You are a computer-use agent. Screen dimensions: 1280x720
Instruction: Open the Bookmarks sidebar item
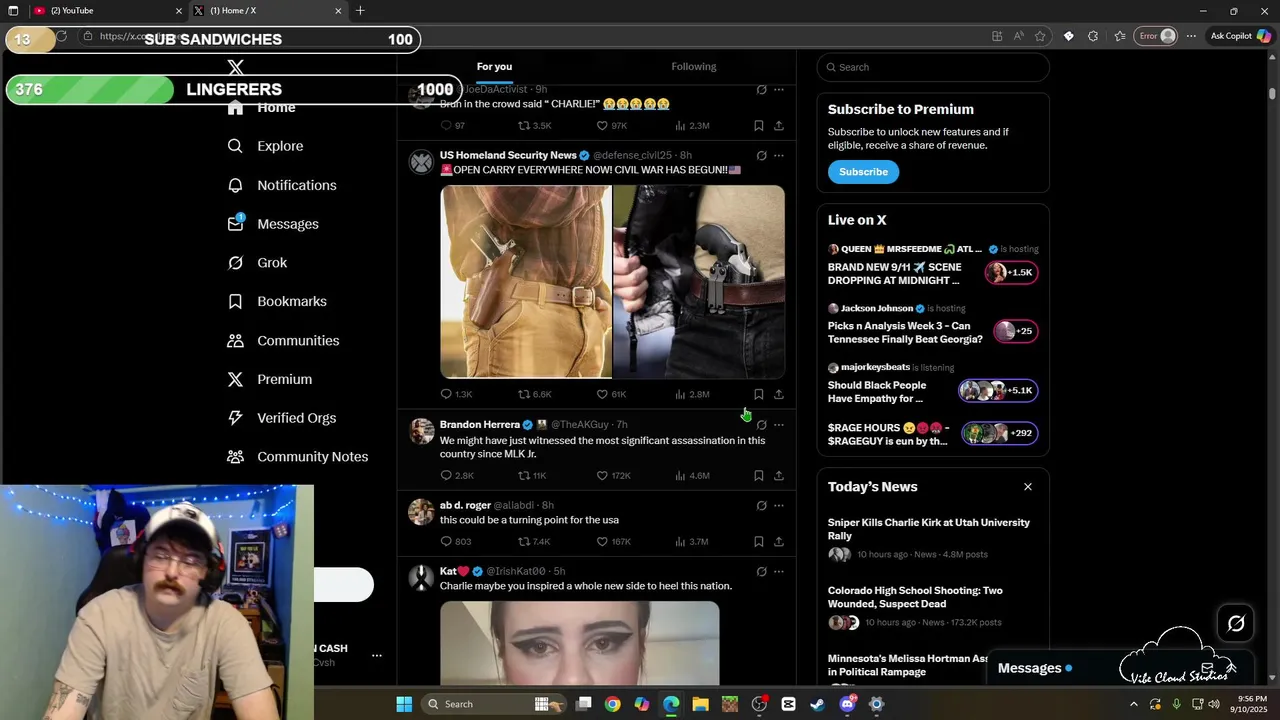[x=277, y=301]
